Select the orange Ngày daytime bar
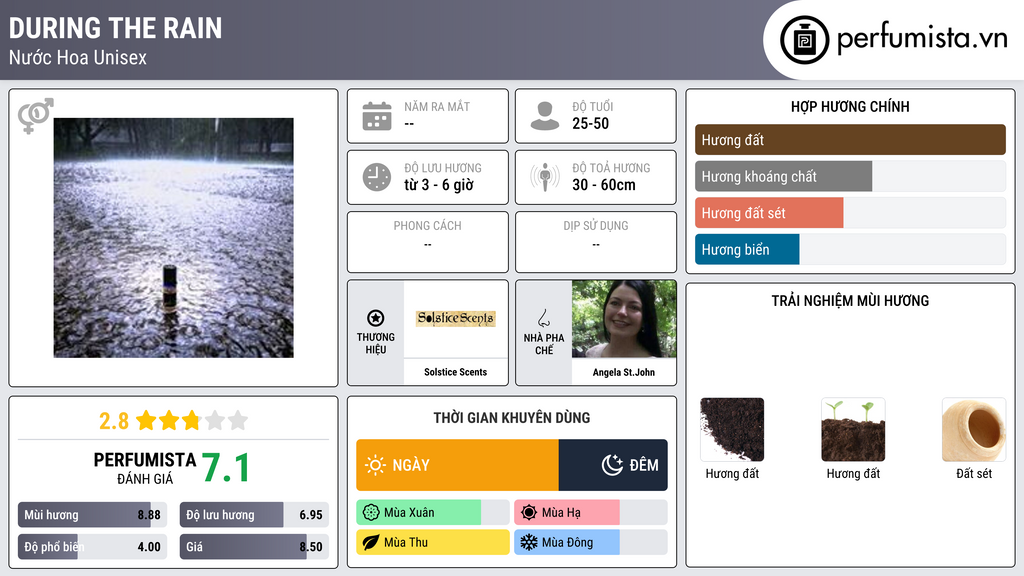 pyautogui.click(x=457, y=465)
